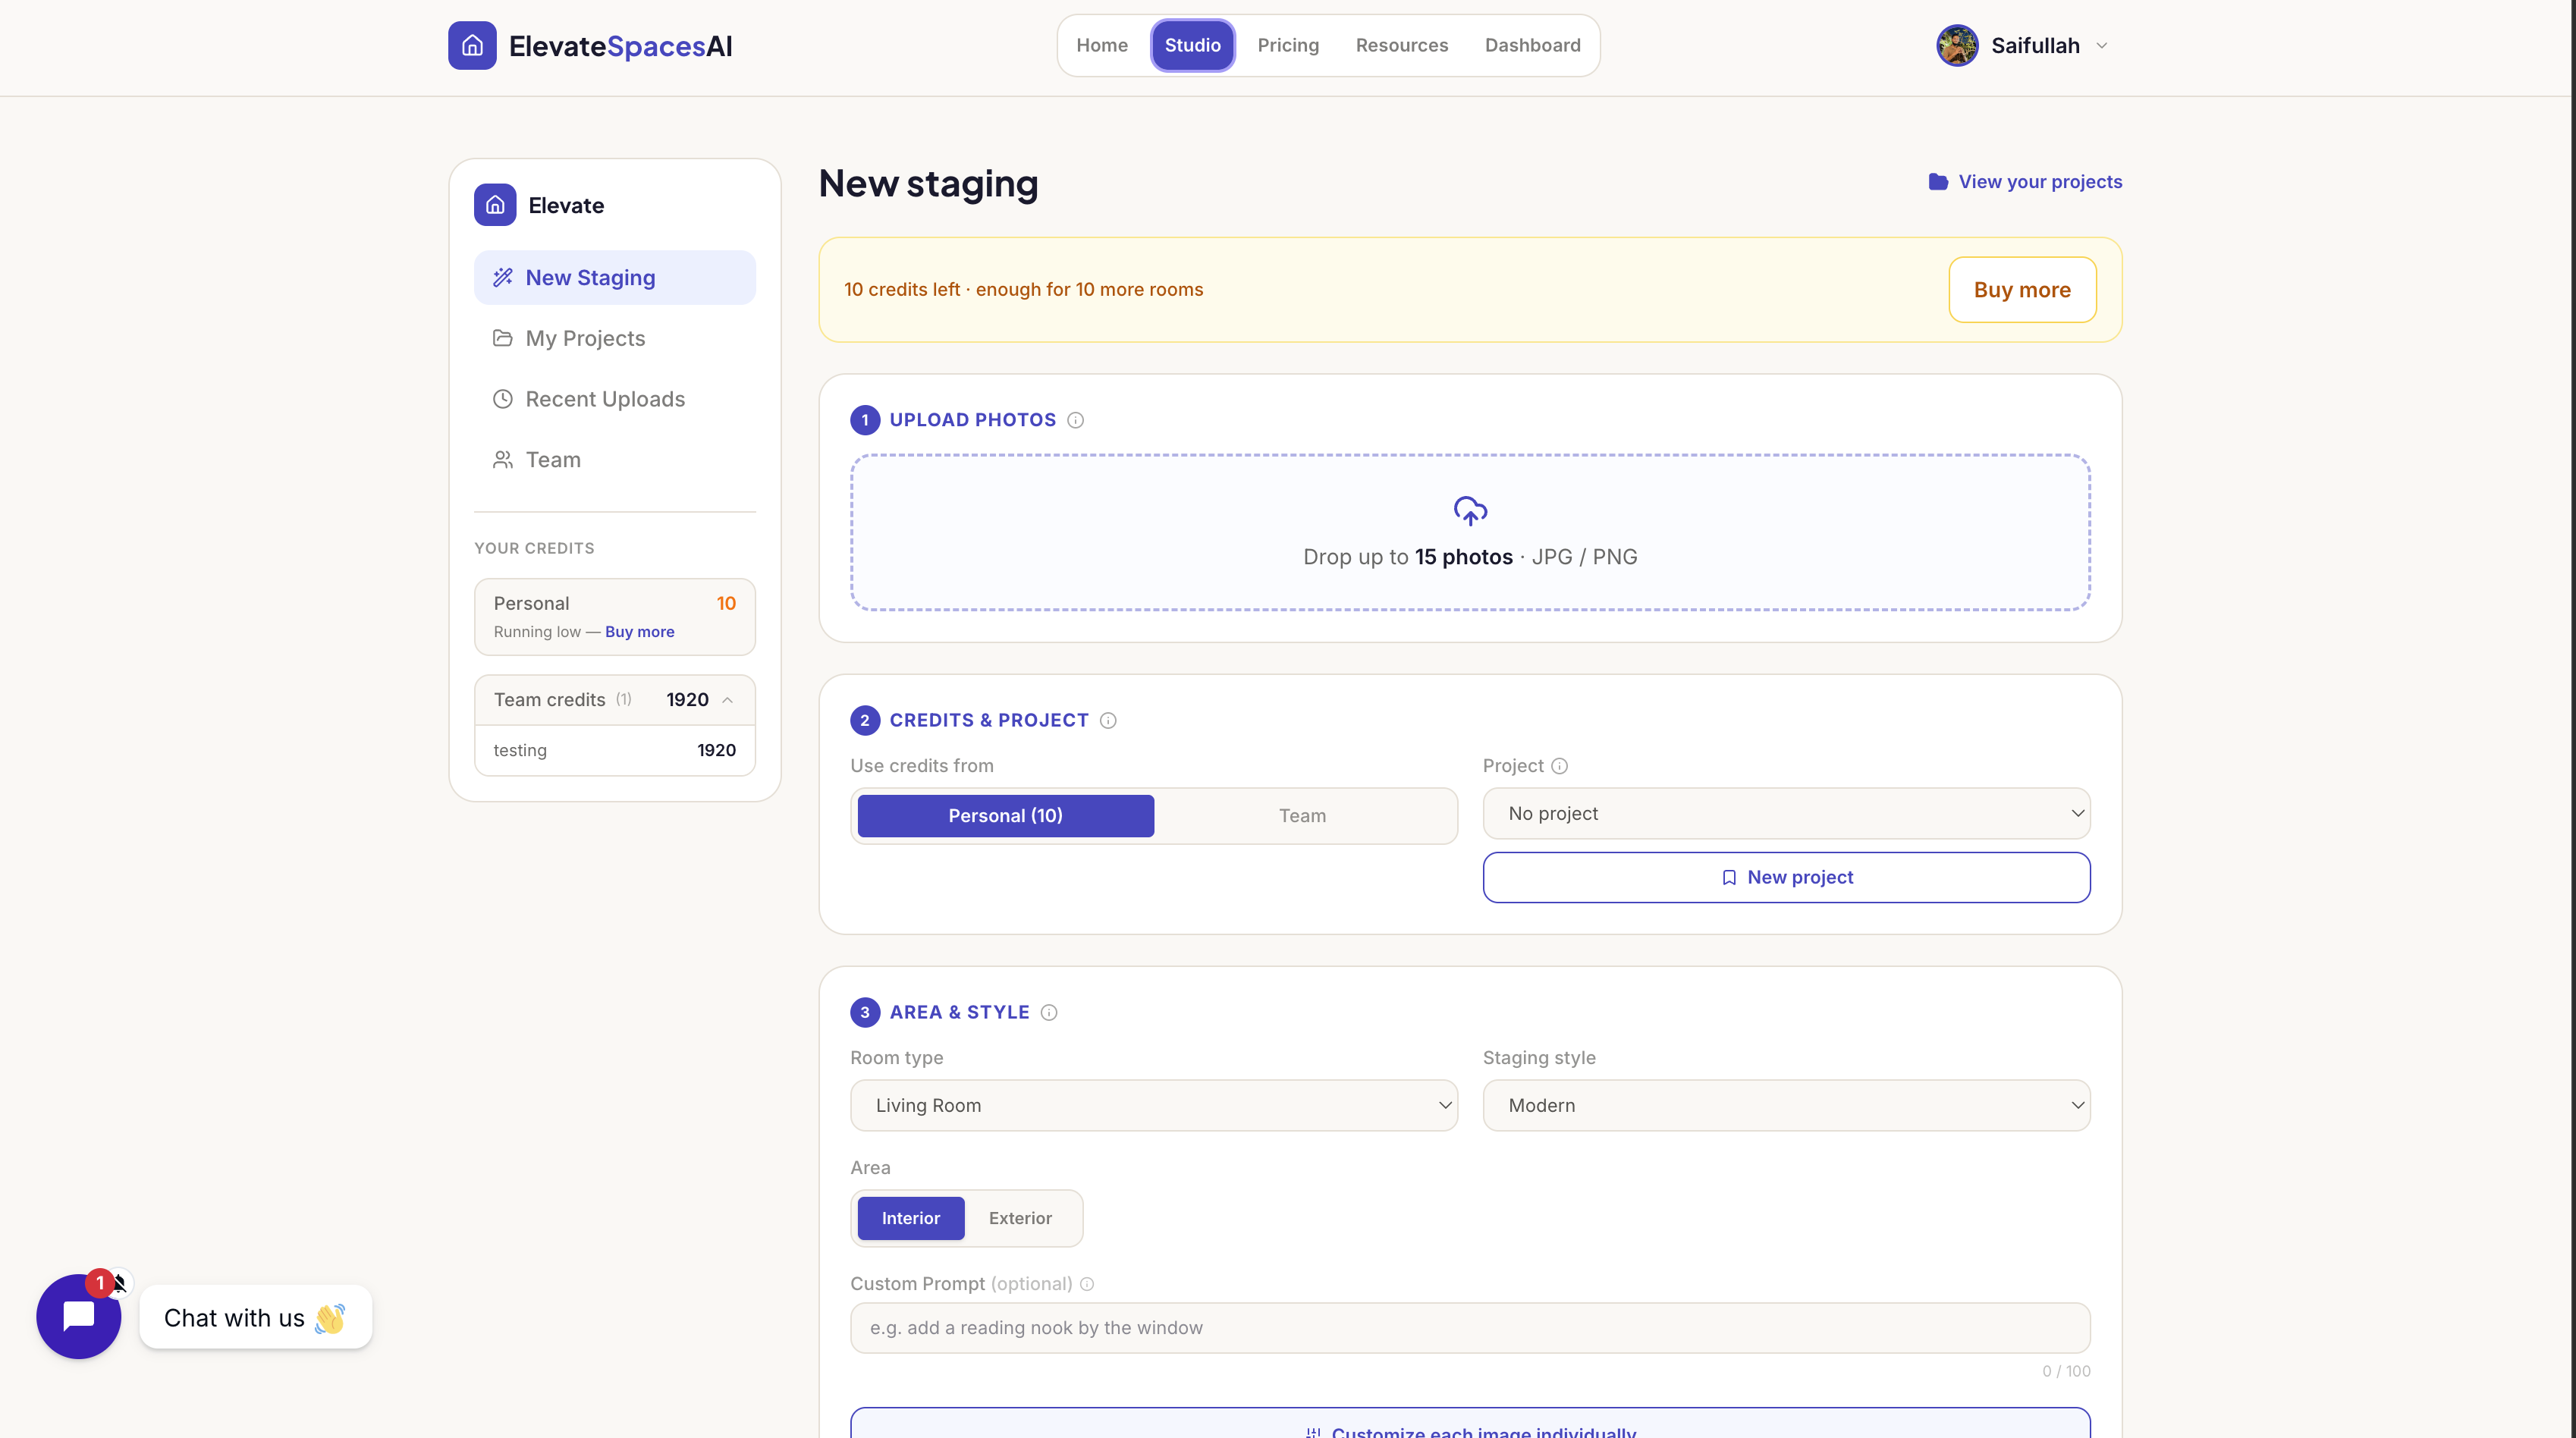Collapse the Team credits section chevron
Image resolution: width=2576 pixels, height=1438 pixels.
coord(727,700)
